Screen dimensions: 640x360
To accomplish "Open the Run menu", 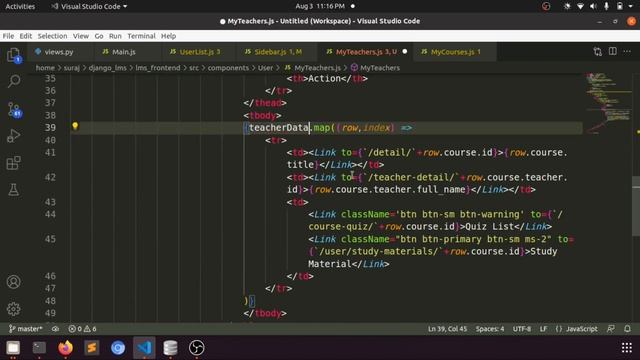I will (115, 36).
